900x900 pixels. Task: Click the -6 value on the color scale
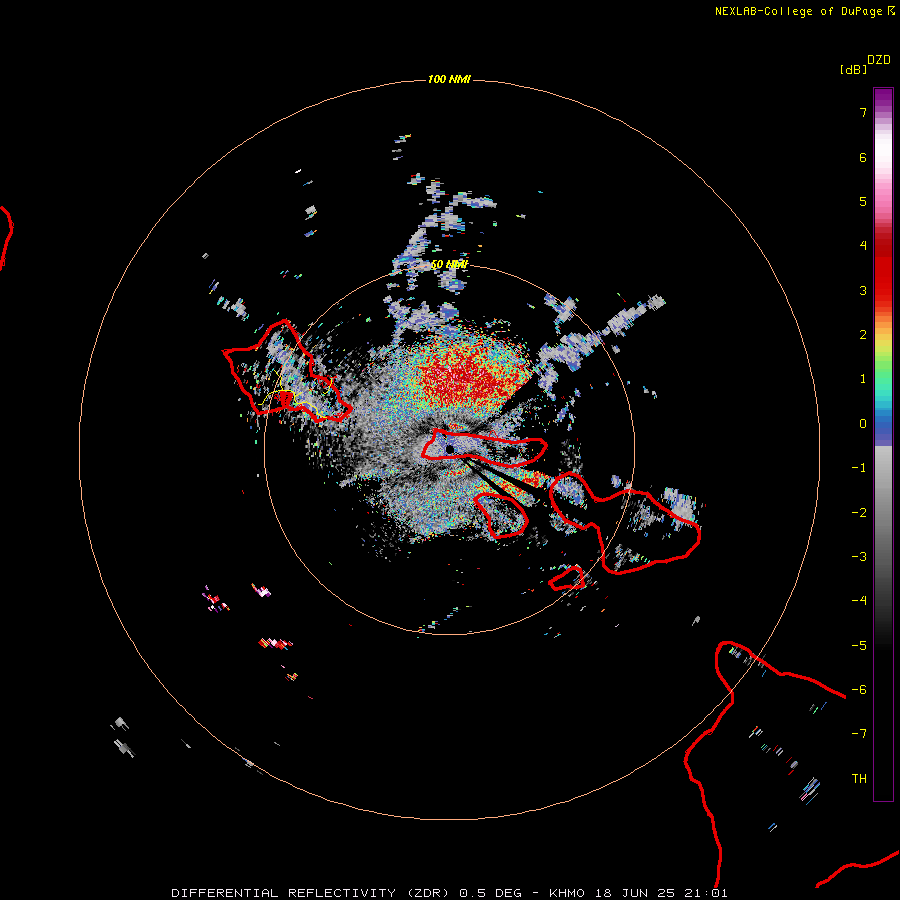click(859, 690)
